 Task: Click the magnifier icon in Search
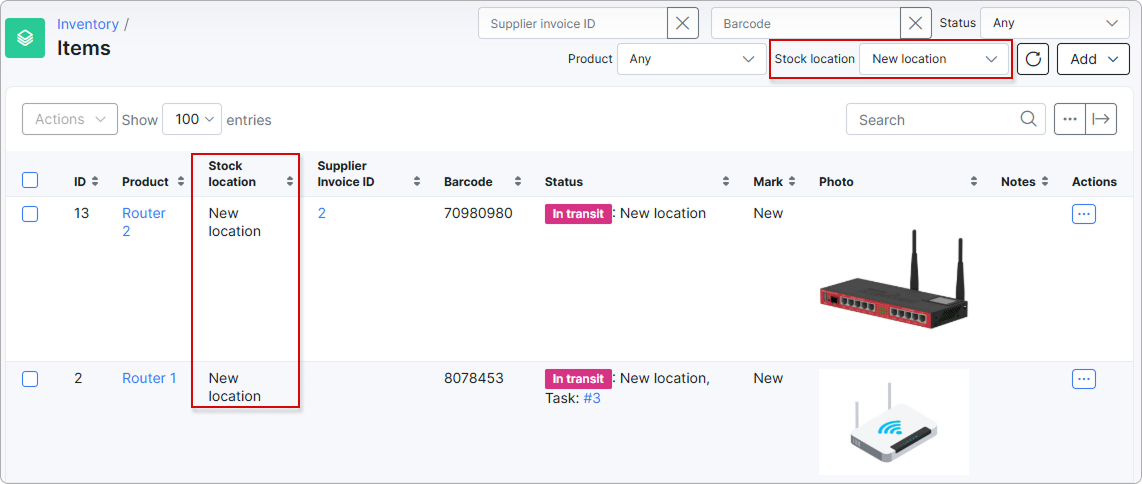pyautogui.click(x=1028, y=119)
